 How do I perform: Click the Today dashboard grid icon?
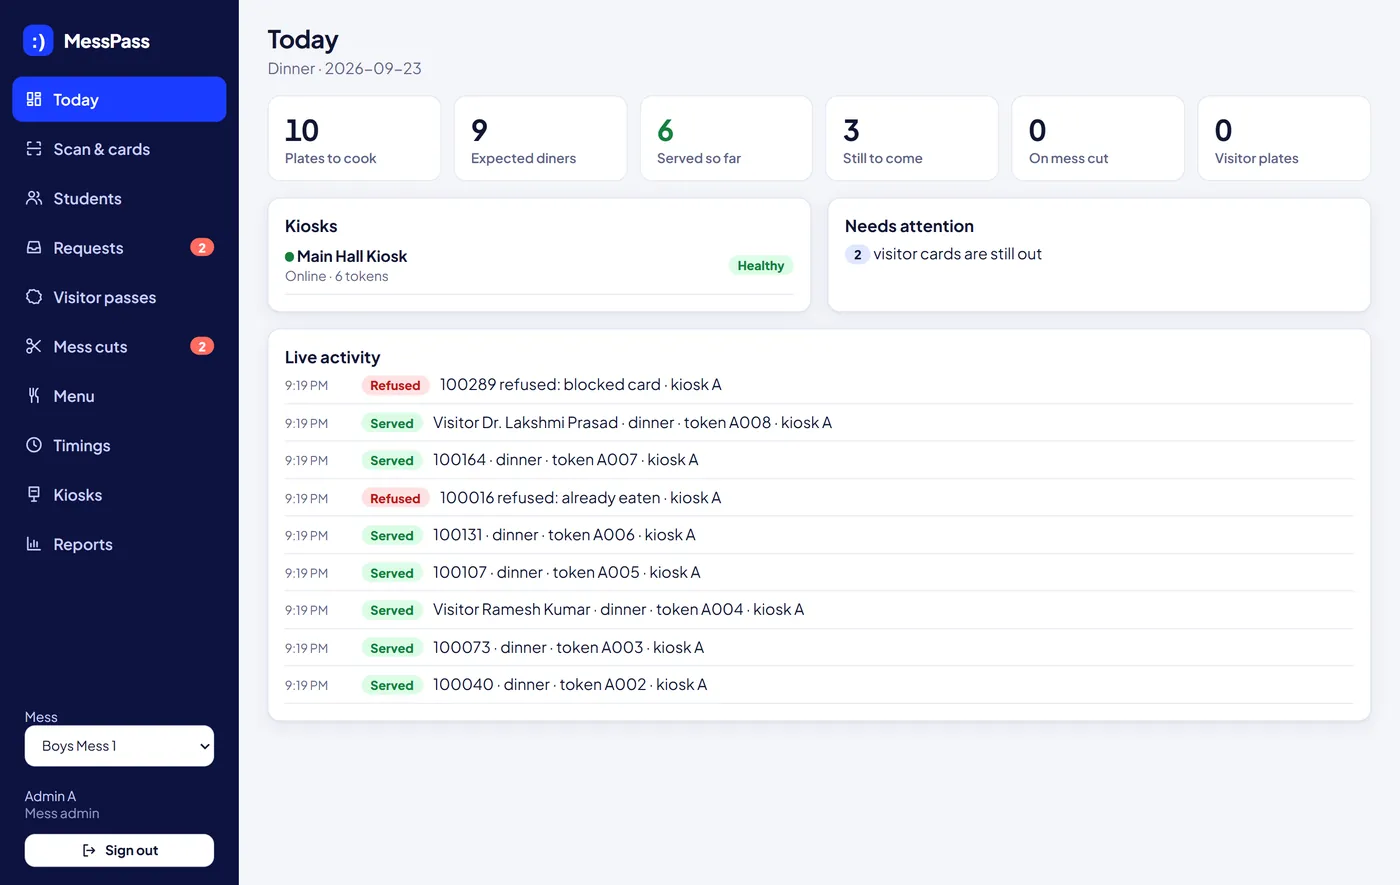coord(34,99)
